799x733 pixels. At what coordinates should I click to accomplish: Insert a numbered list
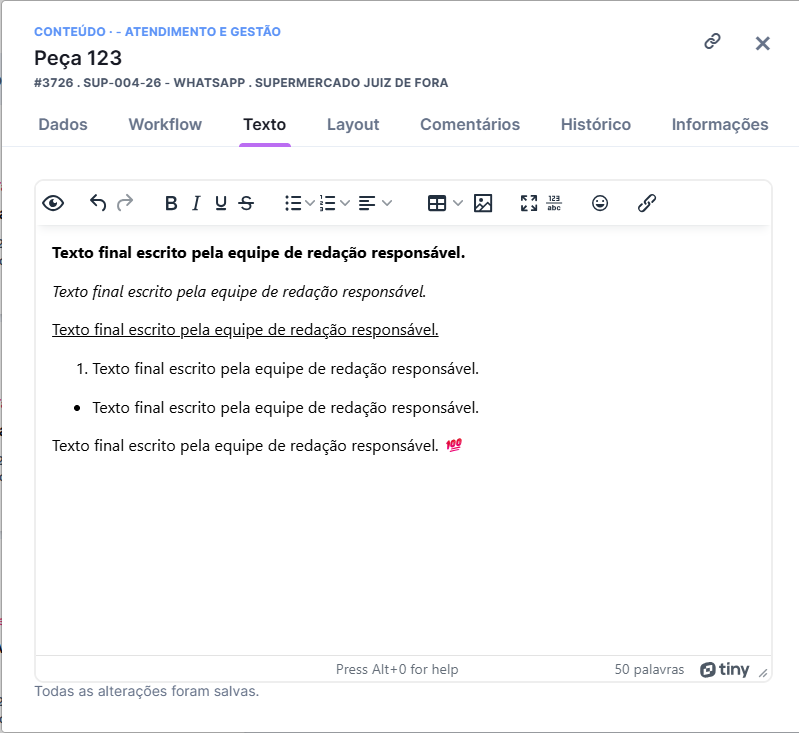(328, 203)
